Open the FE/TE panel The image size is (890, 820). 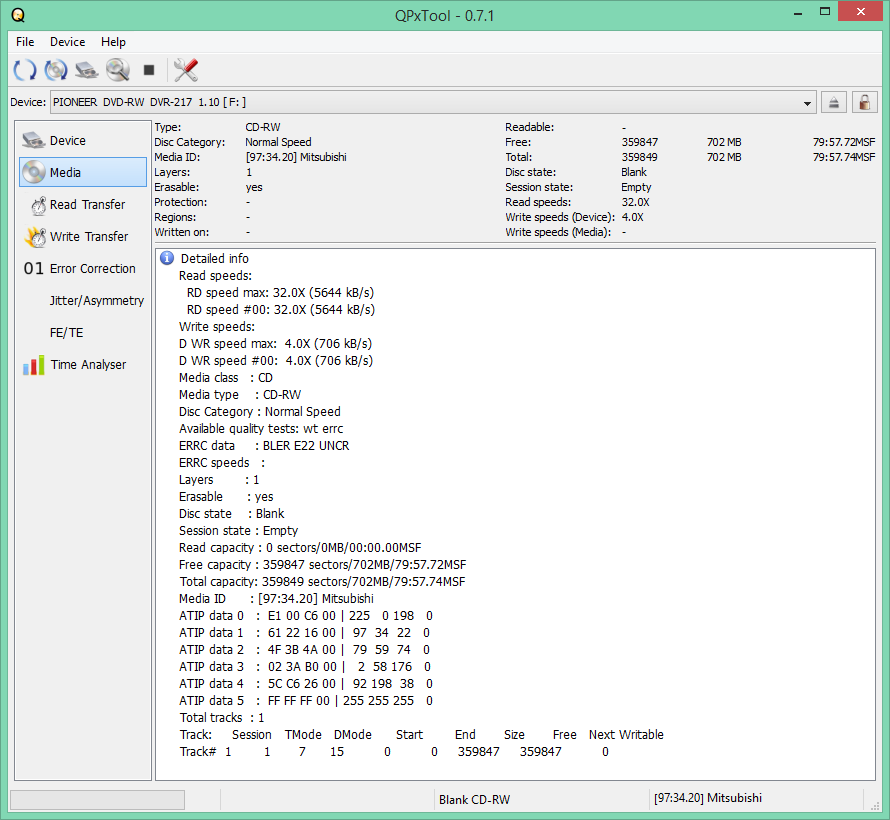click(x=83, y=333)
